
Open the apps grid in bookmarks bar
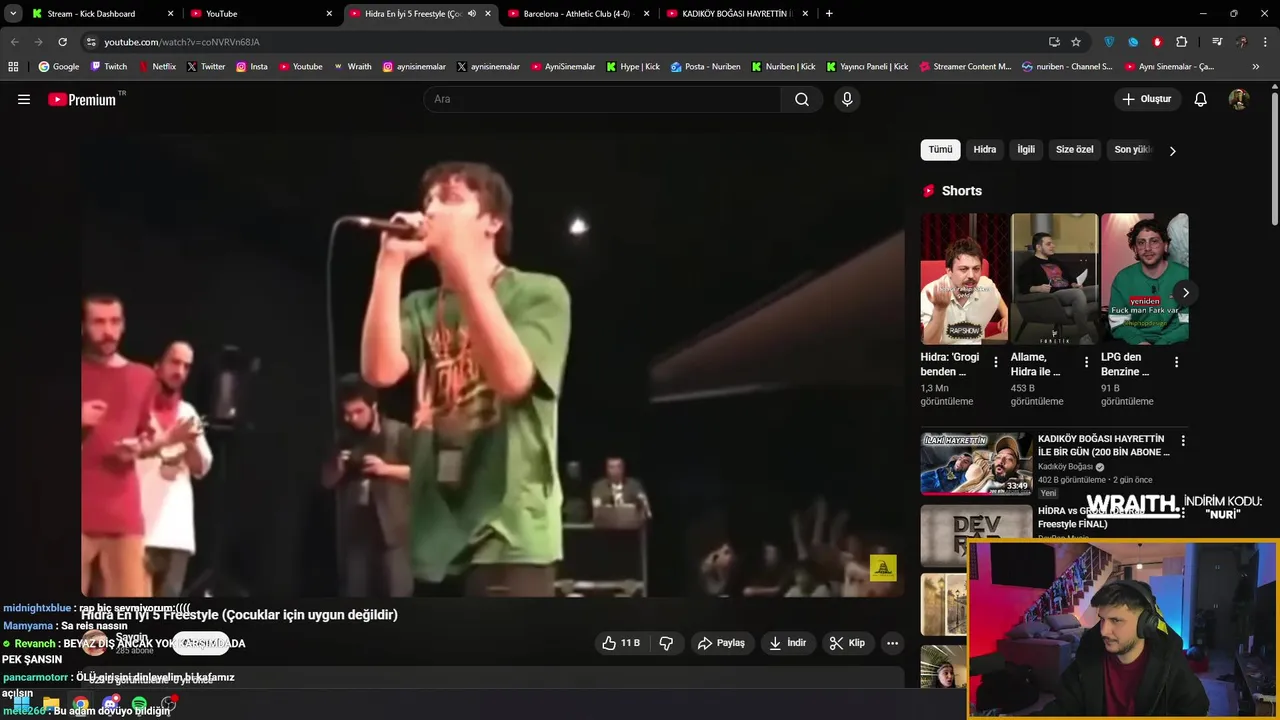pos(13,66)
